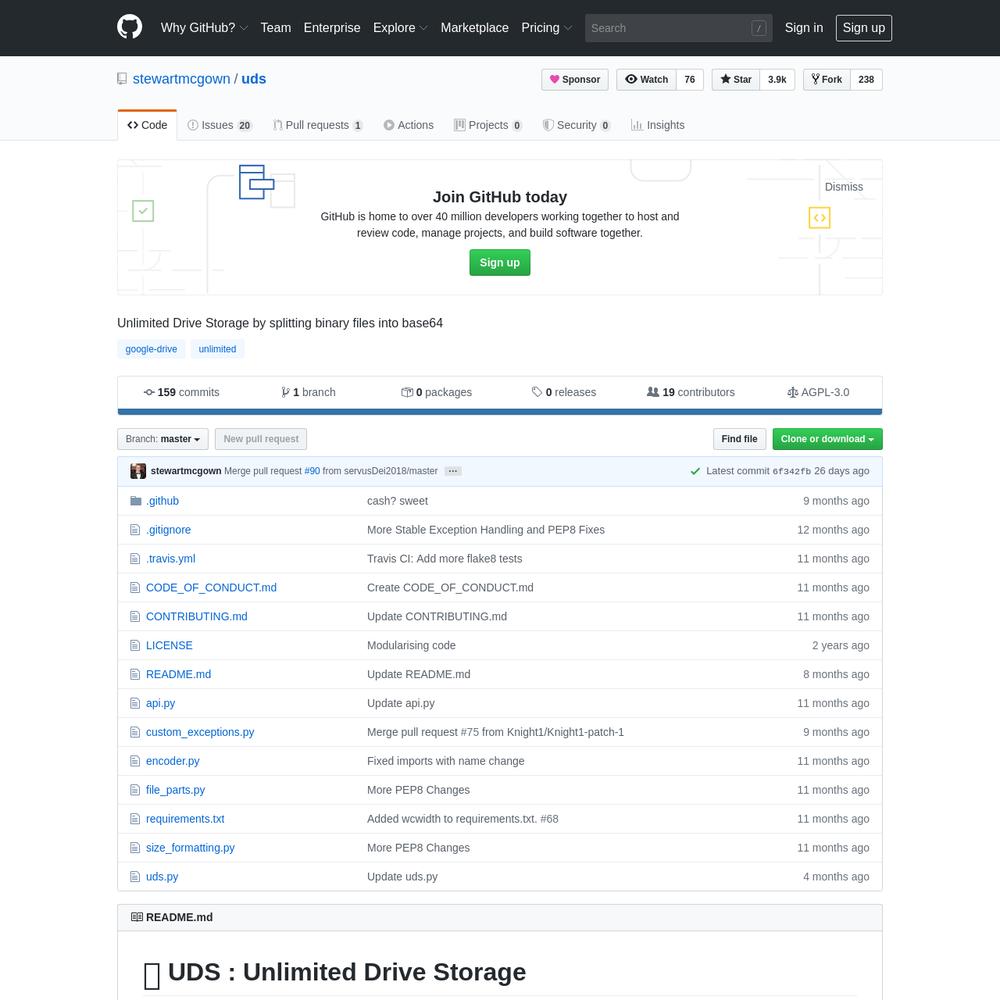This screenshot has height=1000, width=1000.
Task: Open the custom_exceptions.py file
Action: pos(200,732)
